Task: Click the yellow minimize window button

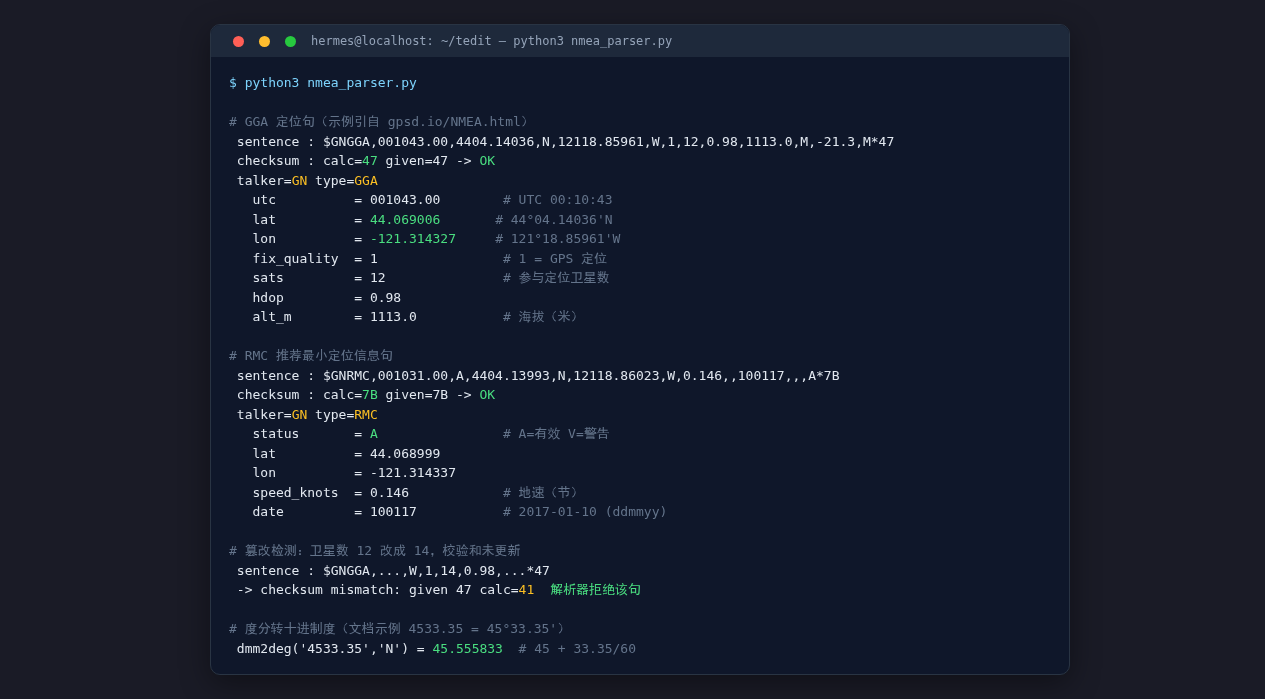Action: click(264, 41)
